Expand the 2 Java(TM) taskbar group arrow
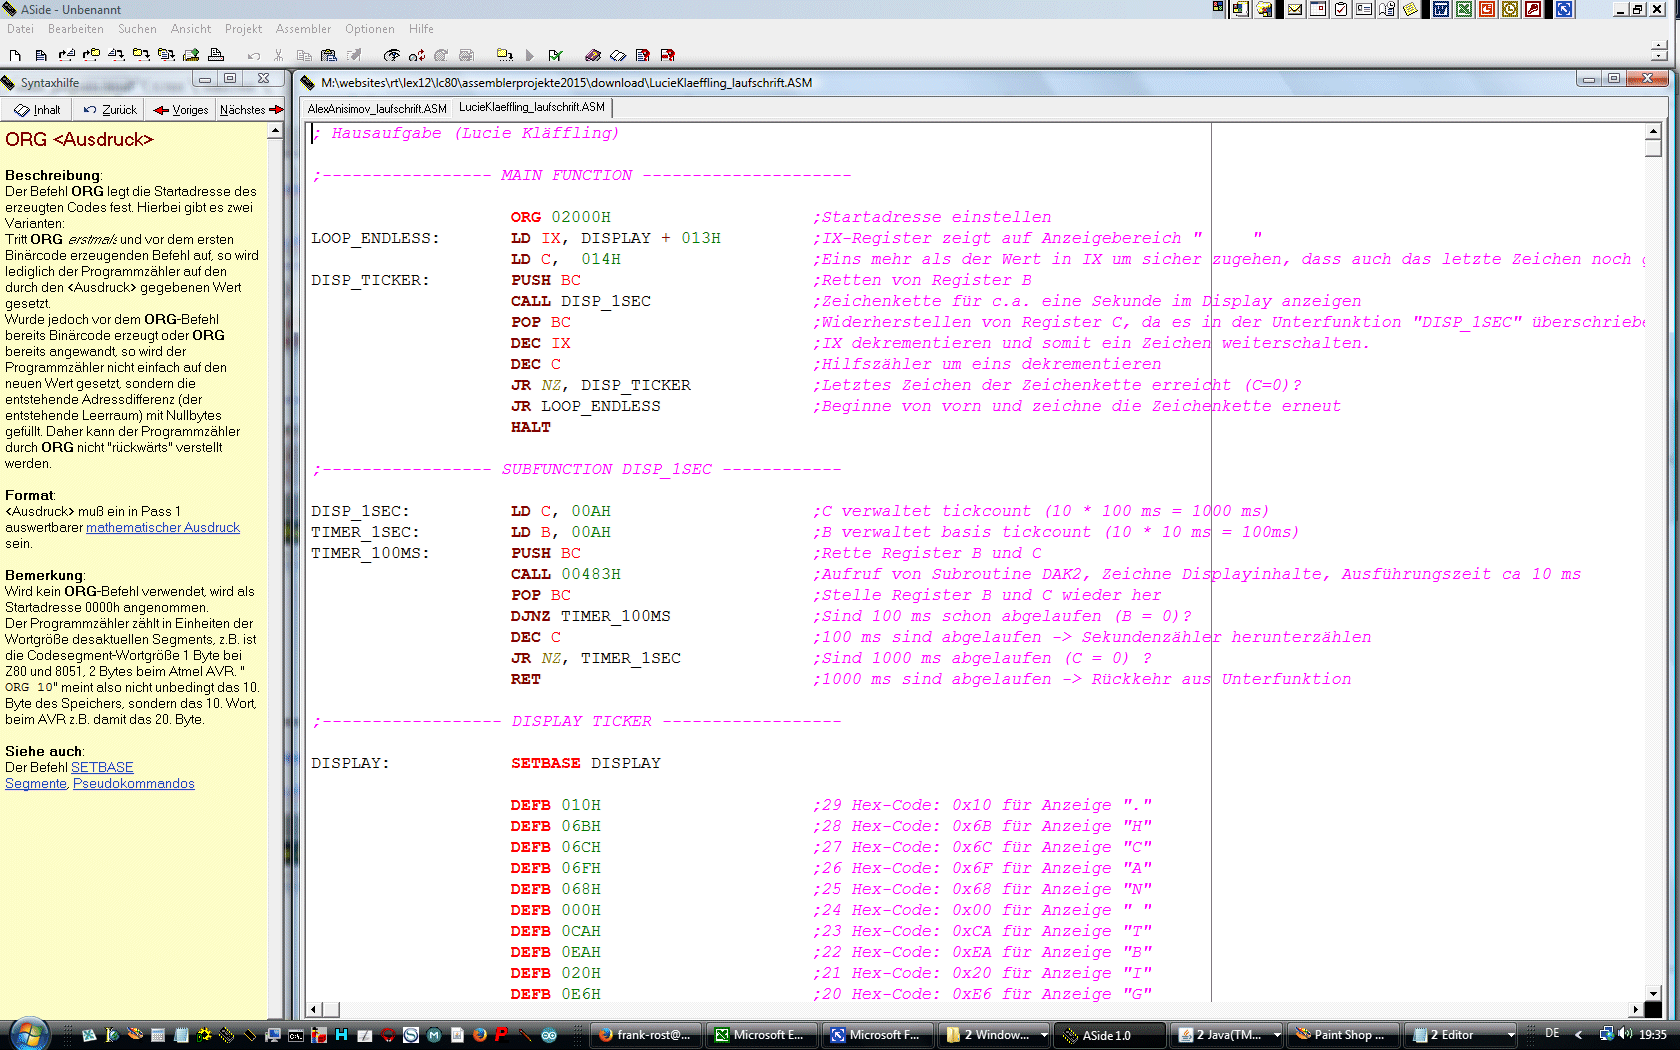 click(x=1277, y=1035)
